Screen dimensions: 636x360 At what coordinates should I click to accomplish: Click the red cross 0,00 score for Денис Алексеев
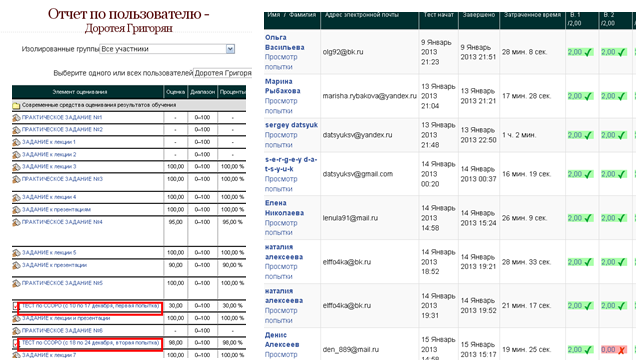pyautogui.click(x=614, y=350)
